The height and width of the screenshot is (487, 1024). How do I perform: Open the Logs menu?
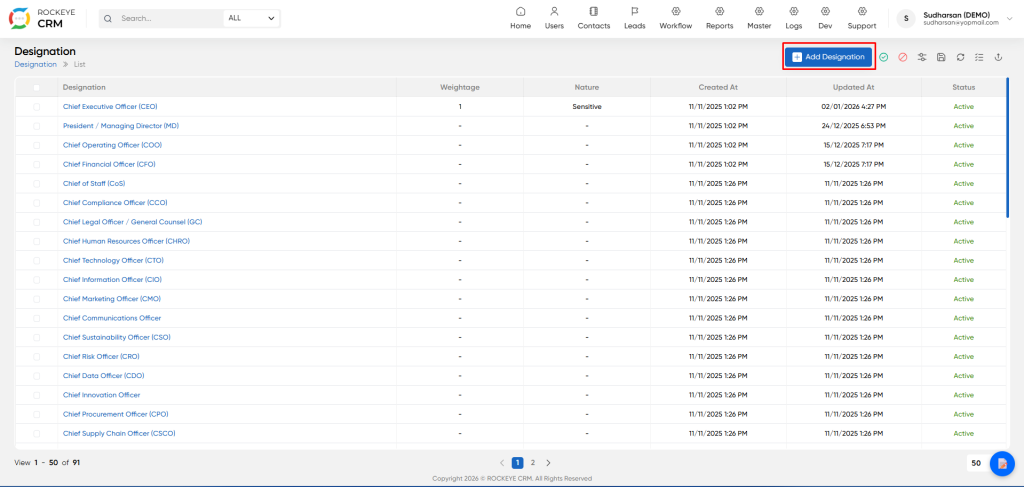point(793,18)
